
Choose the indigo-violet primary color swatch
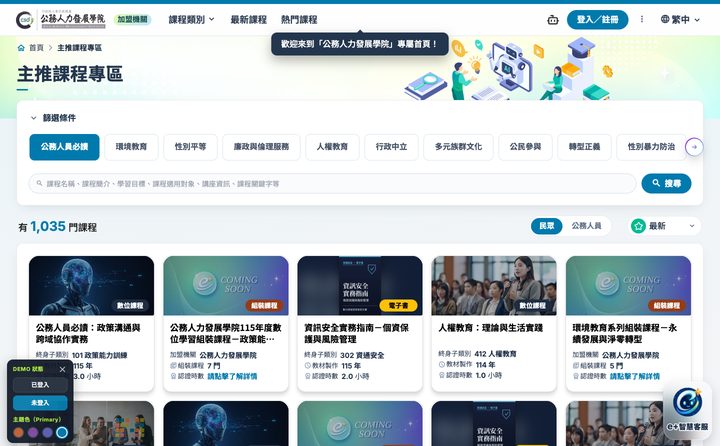pyautogui.click(x=47, y=432)
